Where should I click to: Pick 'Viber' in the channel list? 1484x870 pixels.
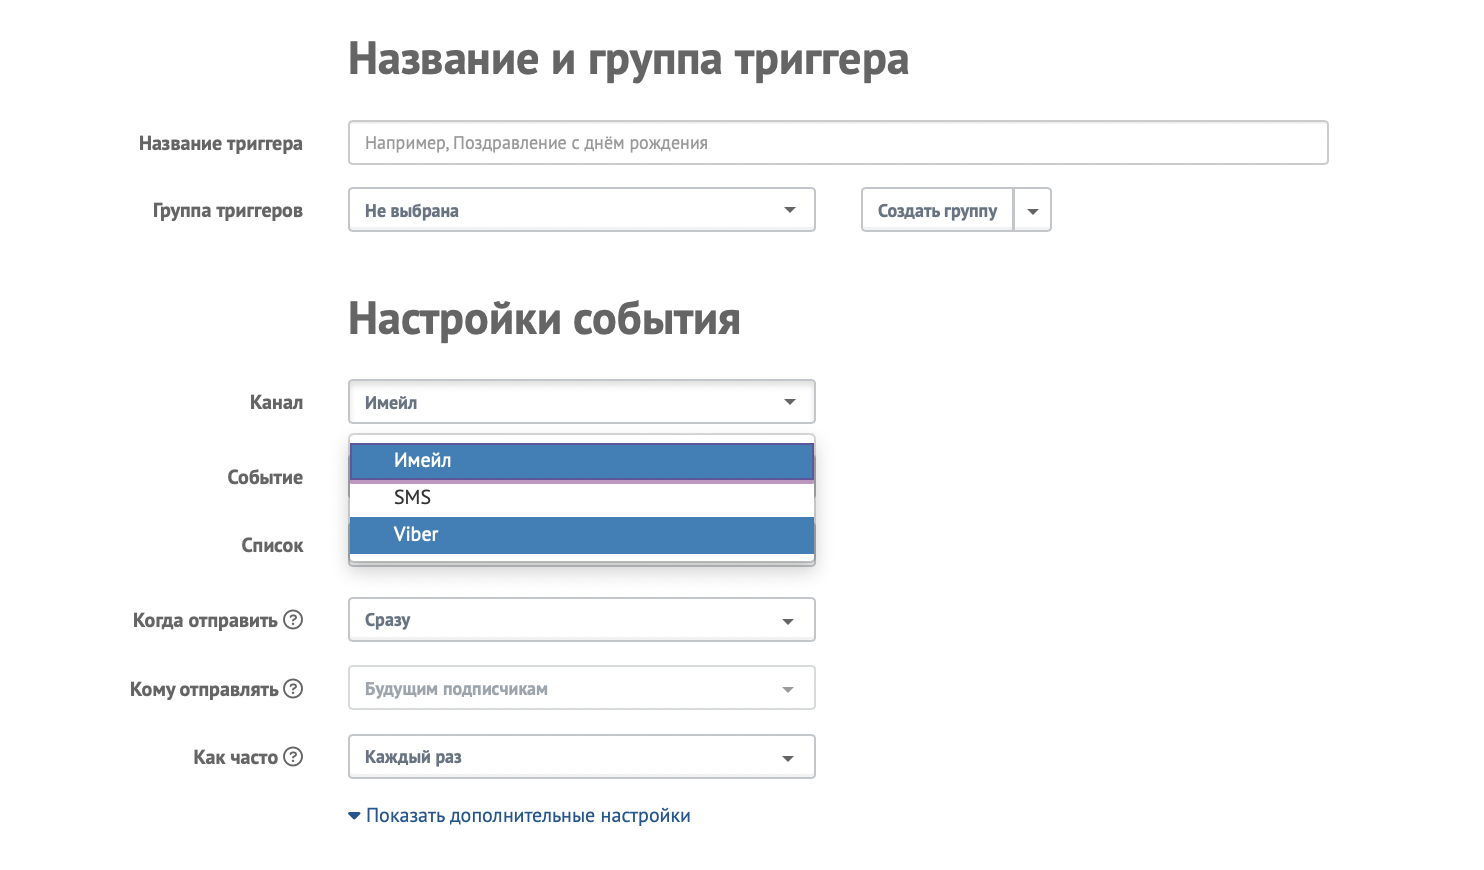pos(582,535)
